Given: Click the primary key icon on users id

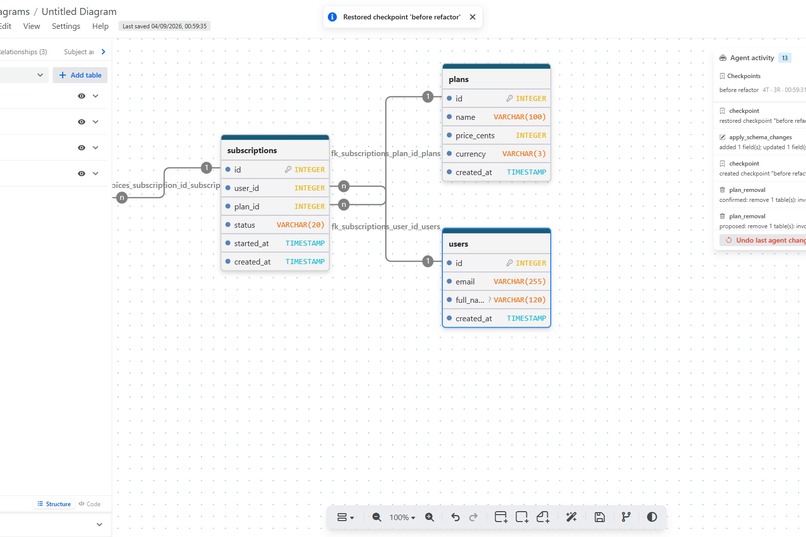Looking at the screenshot, I should (x=509, y=263).
